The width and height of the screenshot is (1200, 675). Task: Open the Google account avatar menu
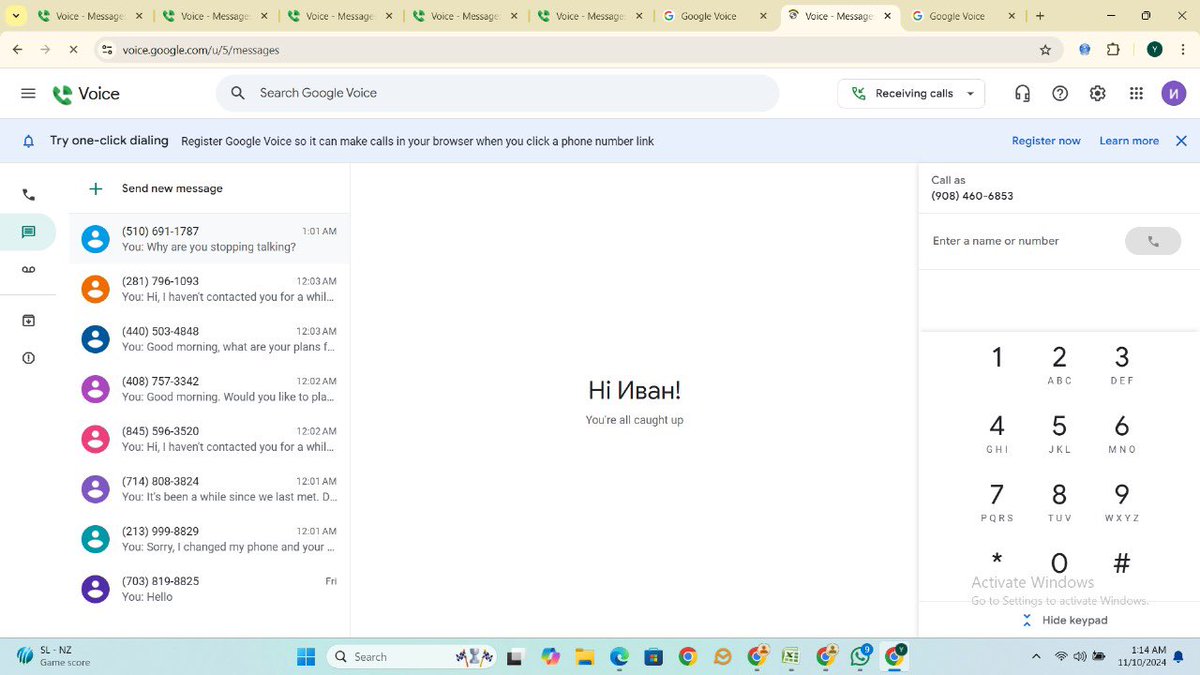click(1174, 93)
